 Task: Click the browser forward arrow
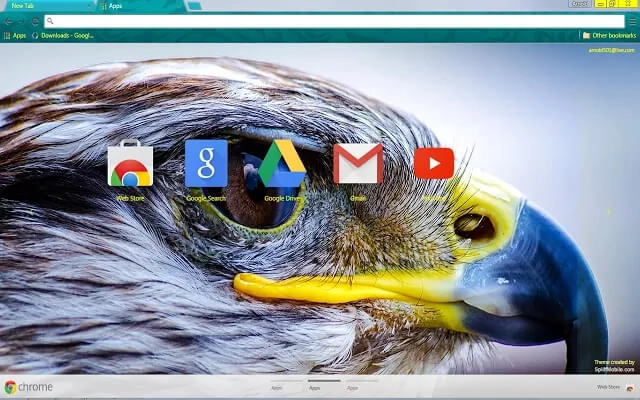click(21, 21)
